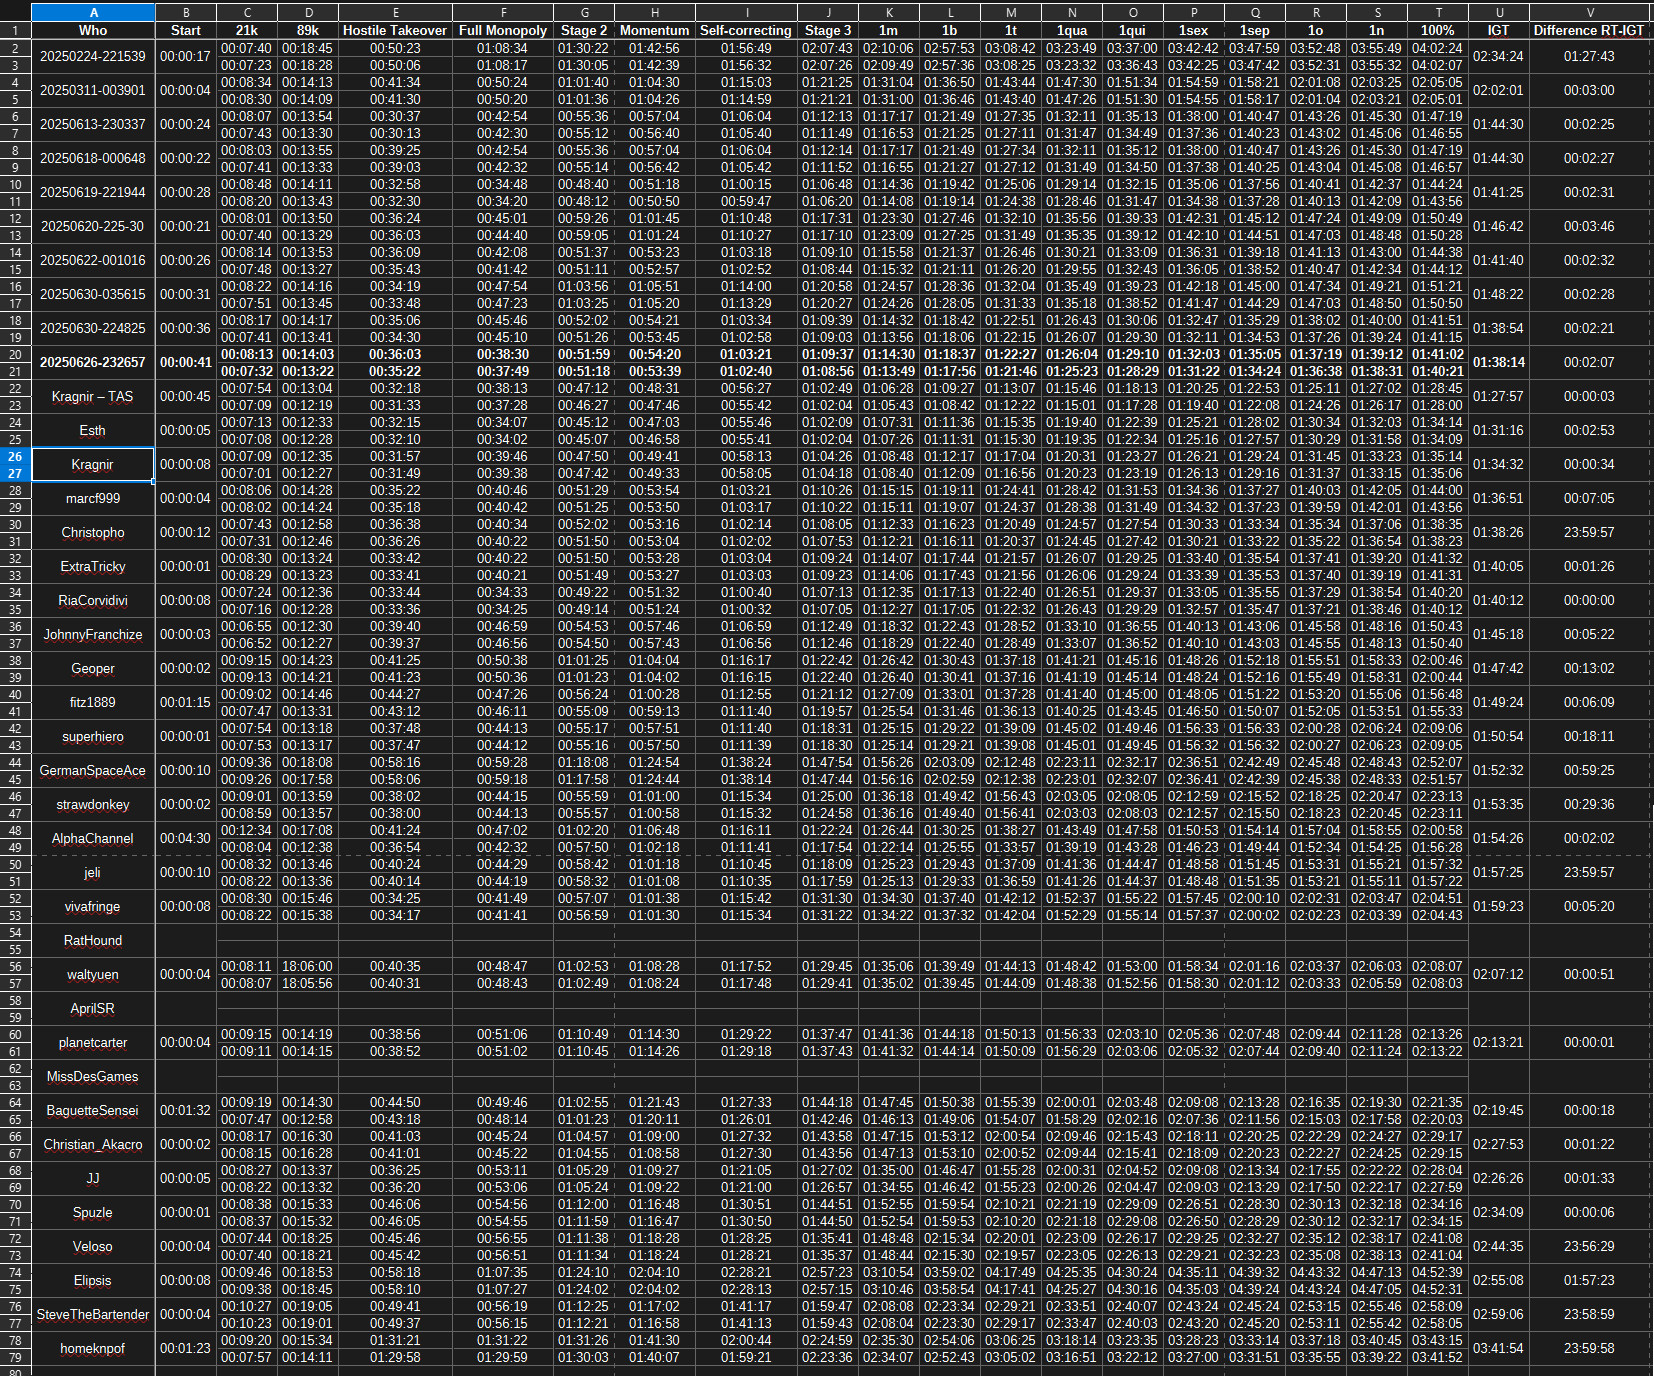Image resolution: width=1654 pixels, height=1376 pixels.
Task: Open the SteveTheBartender link
Action: coord(93,1315)
